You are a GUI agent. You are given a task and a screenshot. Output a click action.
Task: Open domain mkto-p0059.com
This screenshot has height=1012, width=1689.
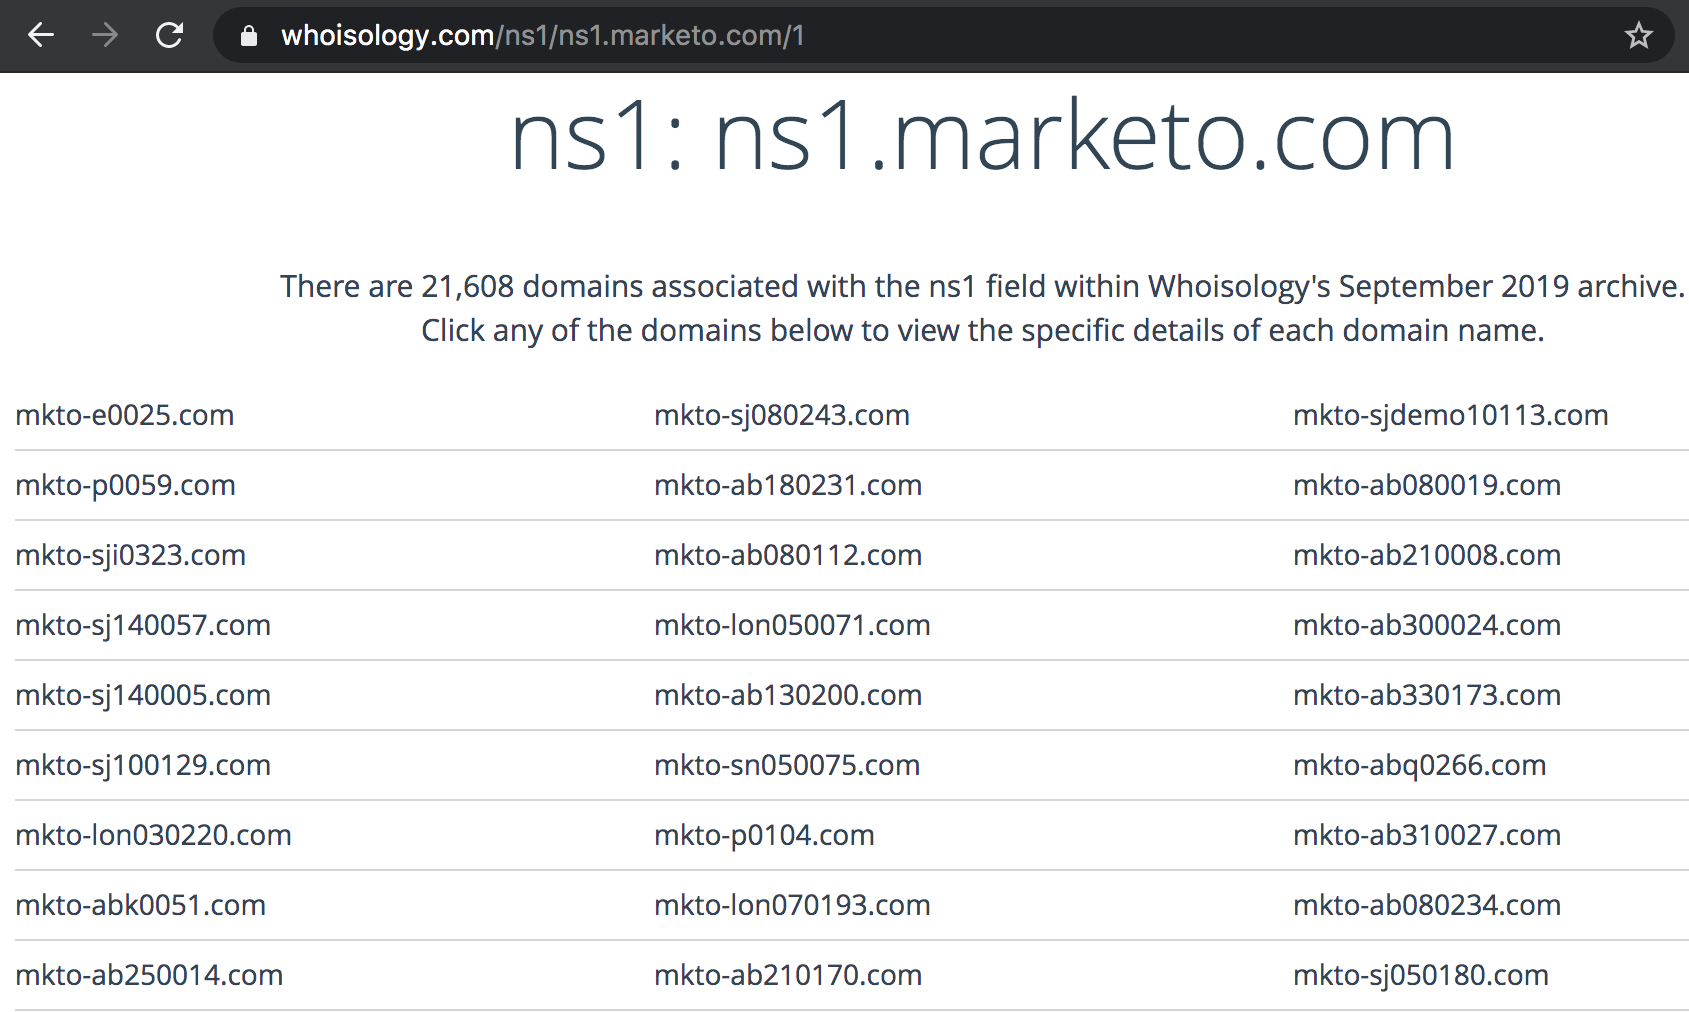(126, 485)
